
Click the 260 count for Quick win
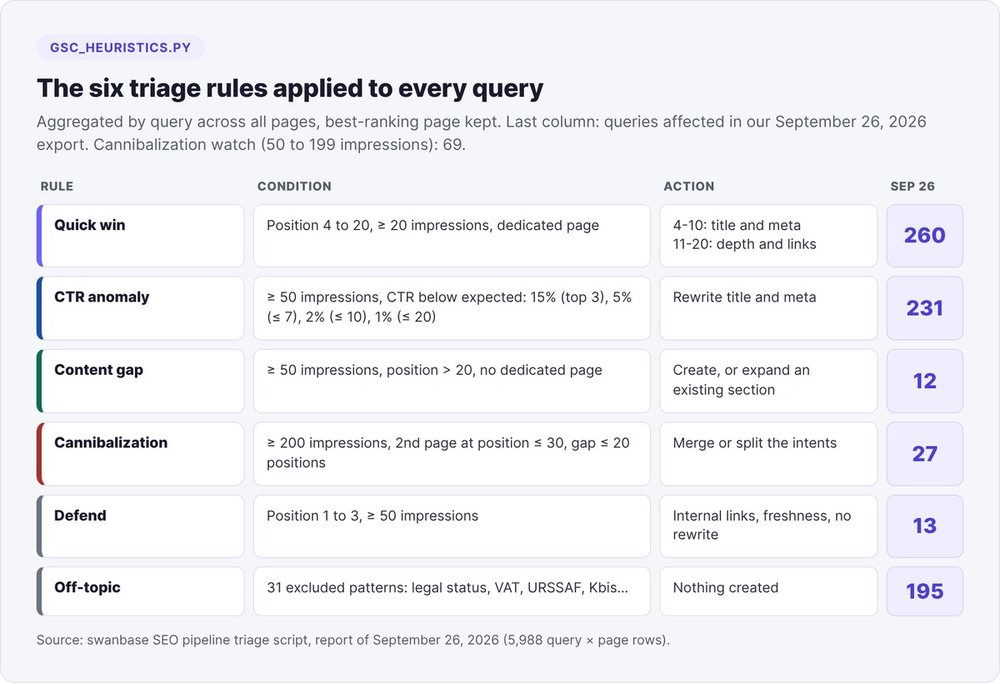[x=925, y=235]
